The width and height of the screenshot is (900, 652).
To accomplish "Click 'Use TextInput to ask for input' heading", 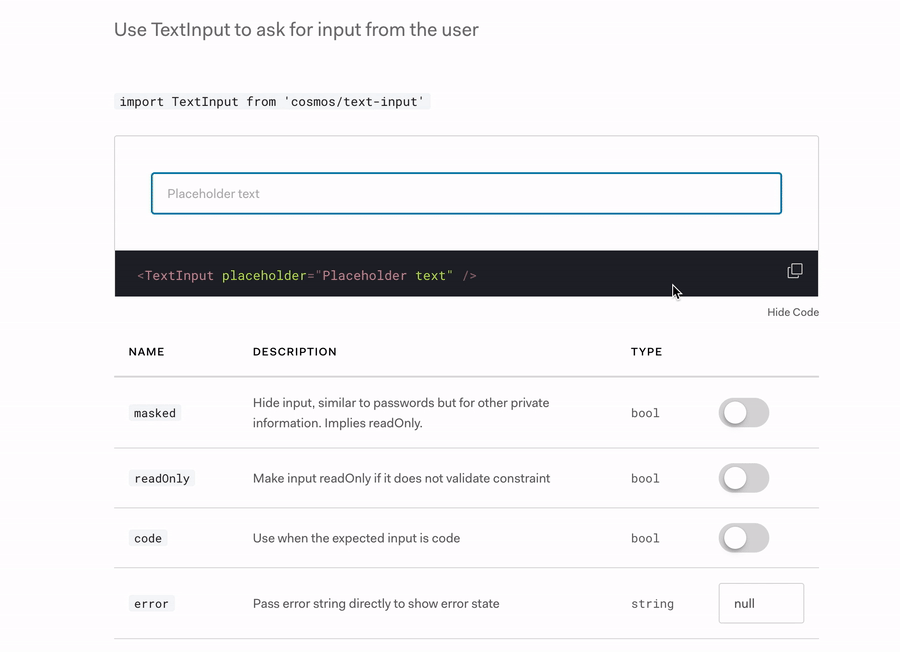I will coord(296,30).
